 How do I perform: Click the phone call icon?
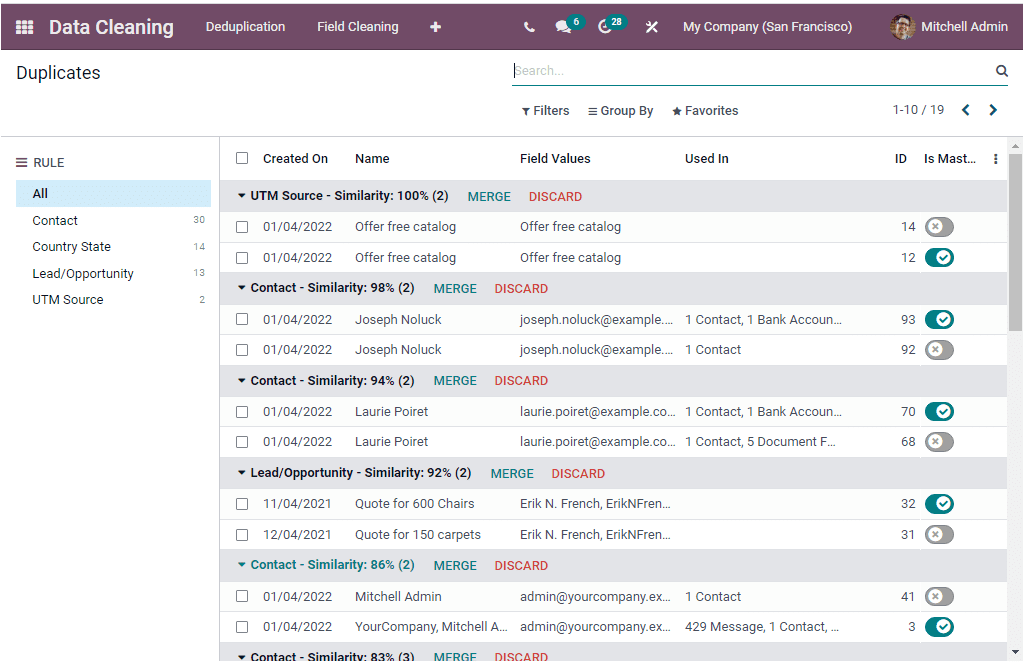point(529,27)
